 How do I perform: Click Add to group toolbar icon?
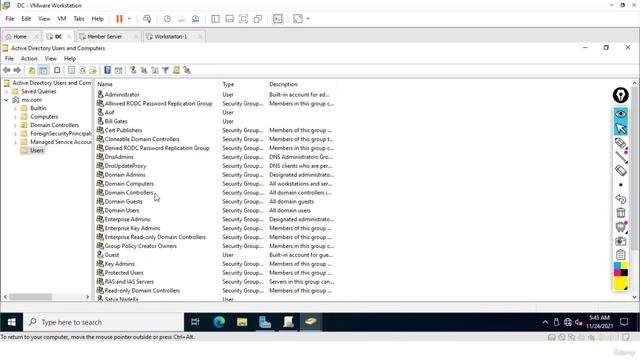(187, 70)
